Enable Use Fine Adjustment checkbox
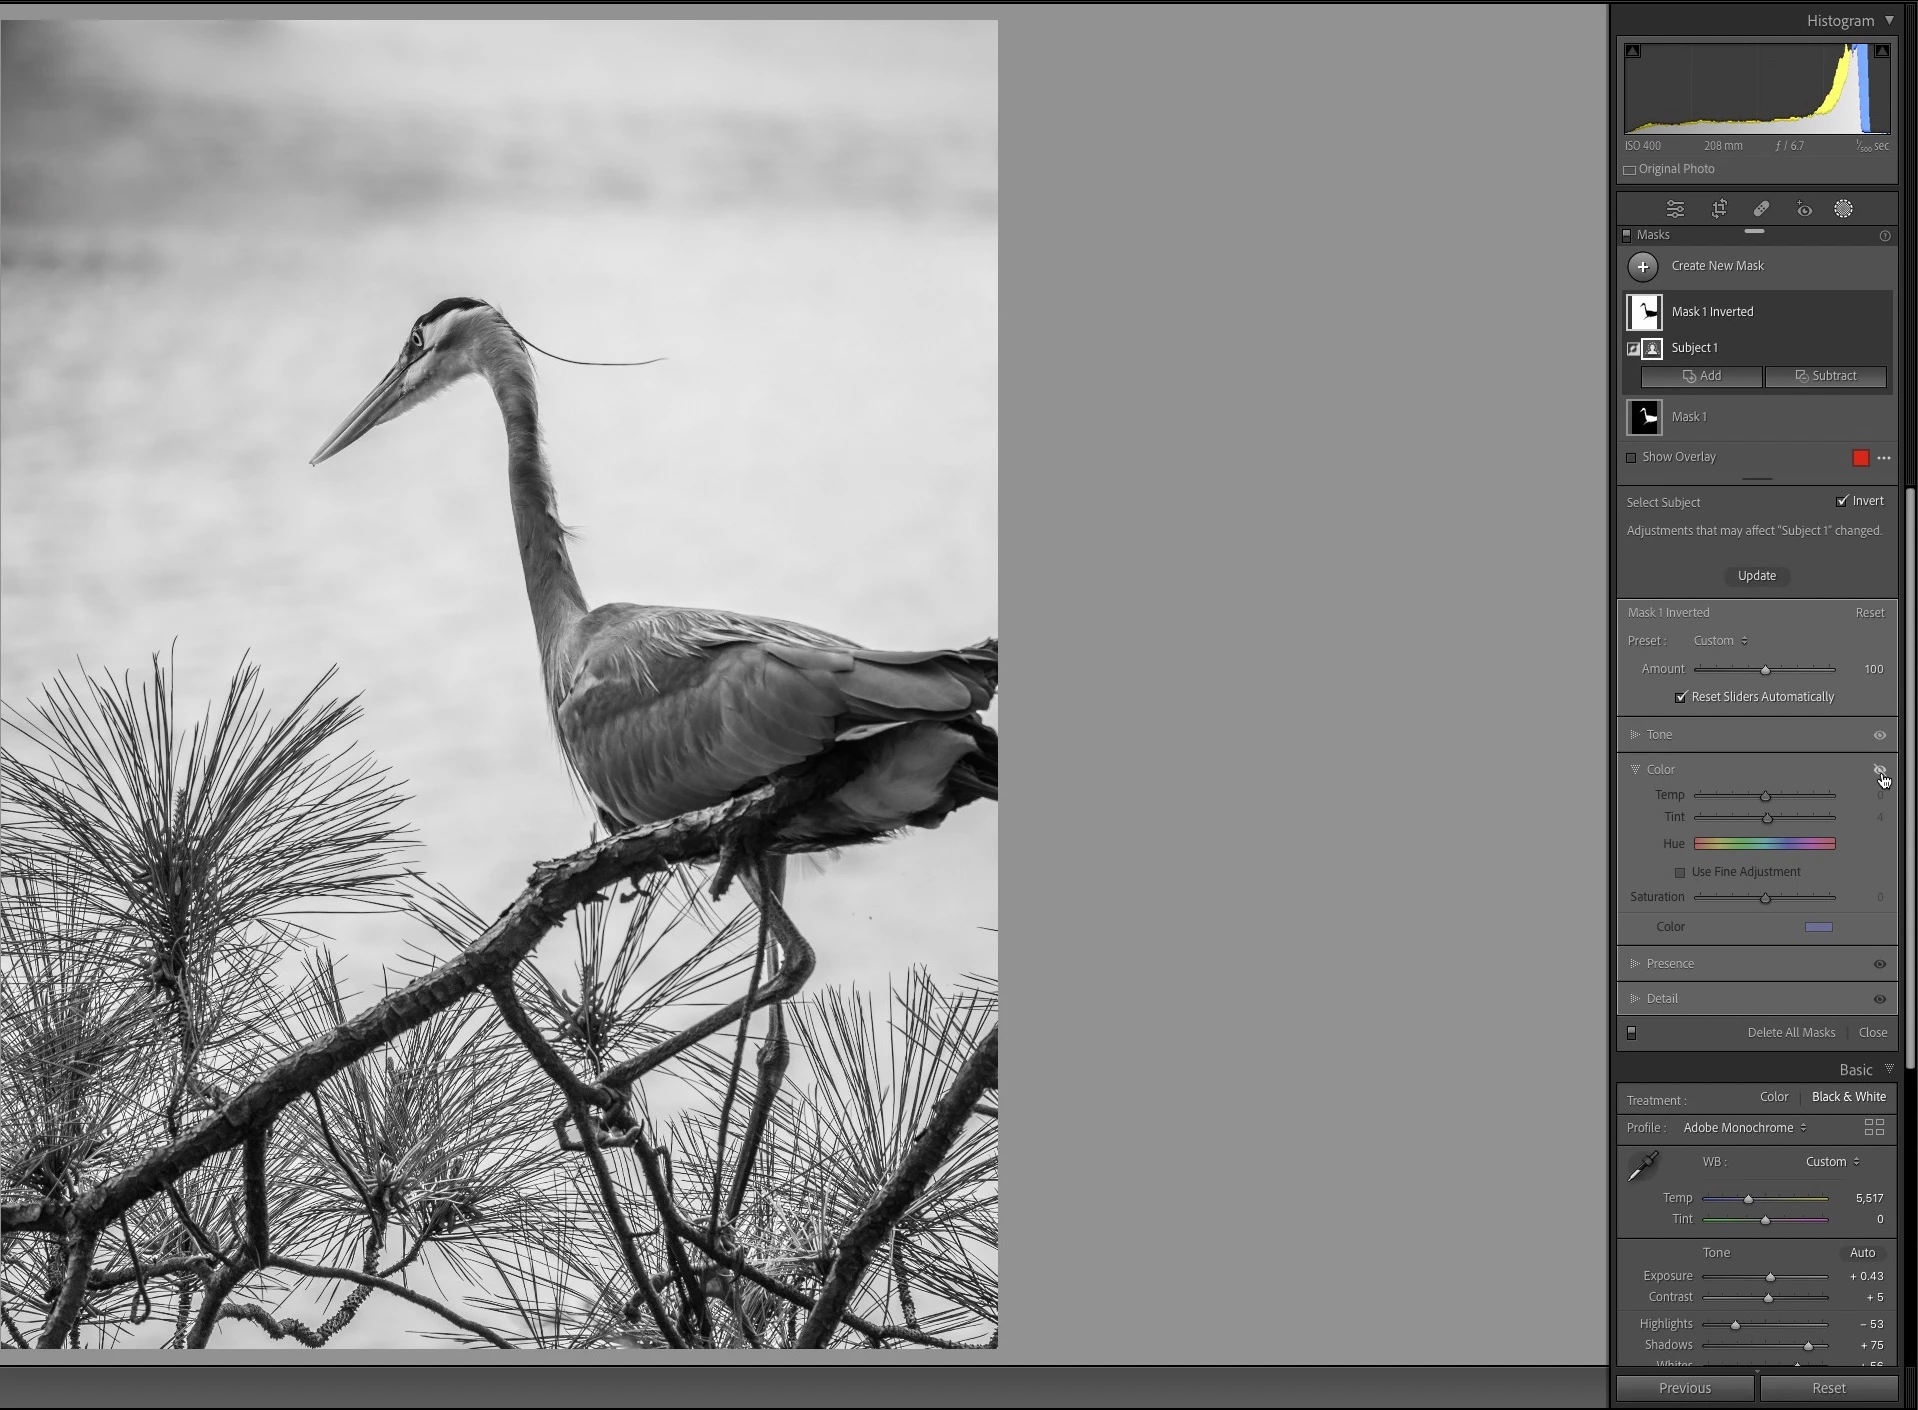This screenshot has width=1918, height=1410. (x=1680, y=873)
